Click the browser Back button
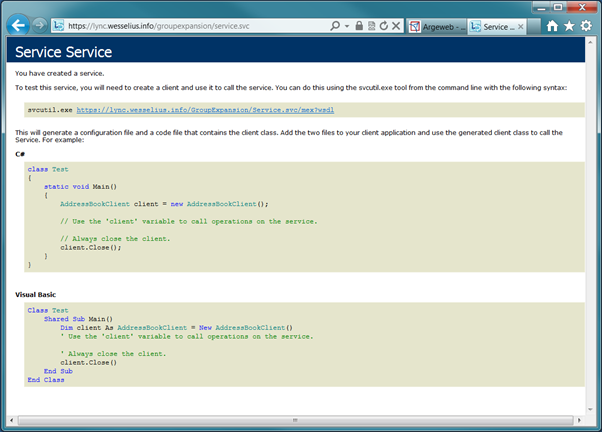The width and height of the screenshot is (602, 432). click(x=20, y=23)
